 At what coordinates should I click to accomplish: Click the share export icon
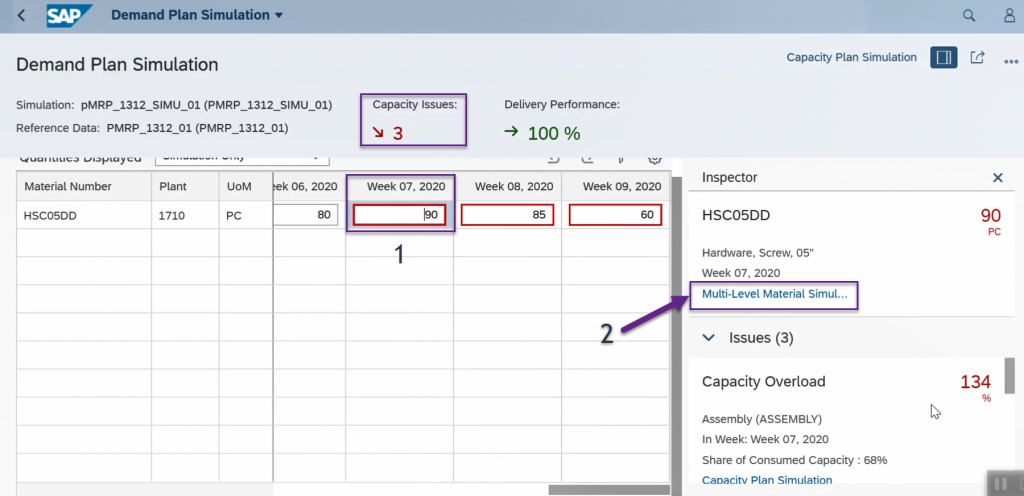977,57
